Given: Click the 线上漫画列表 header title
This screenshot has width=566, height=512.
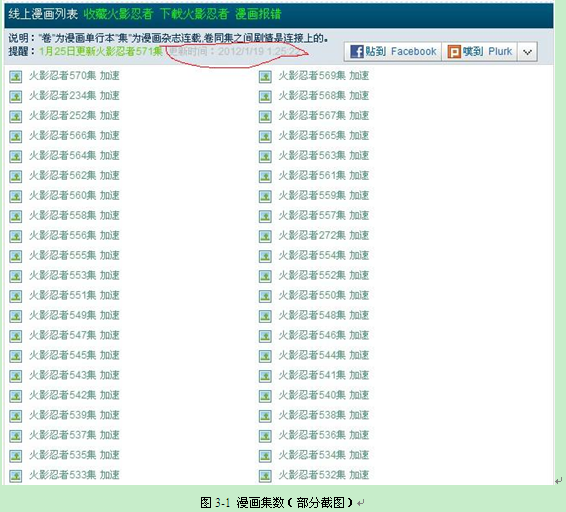Looking at the screenshot, I should pos(43,14).
